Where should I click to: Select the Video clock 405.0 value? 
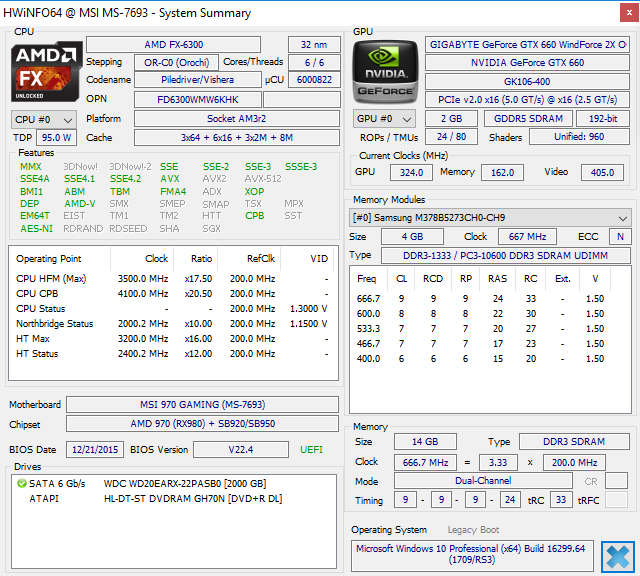click(602, 173)
